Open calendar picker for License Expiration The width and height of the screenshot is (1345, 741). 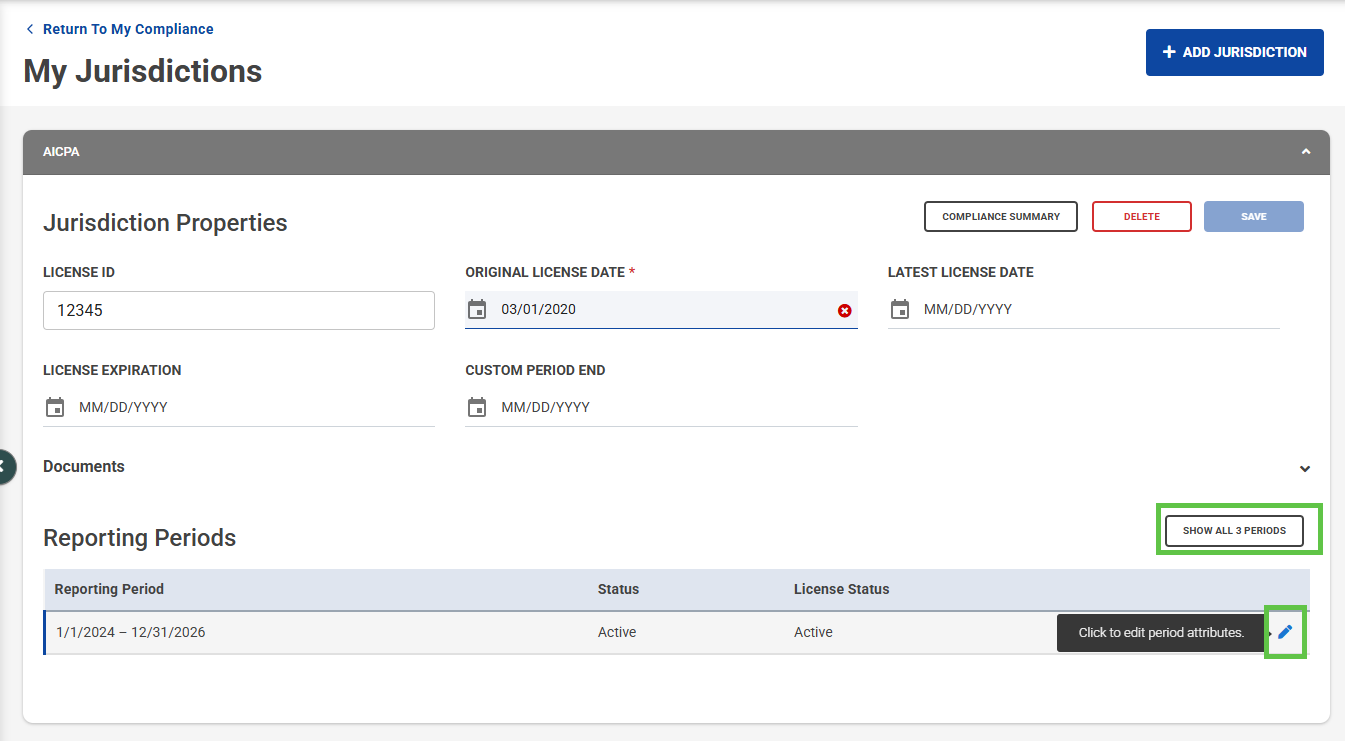55,408
